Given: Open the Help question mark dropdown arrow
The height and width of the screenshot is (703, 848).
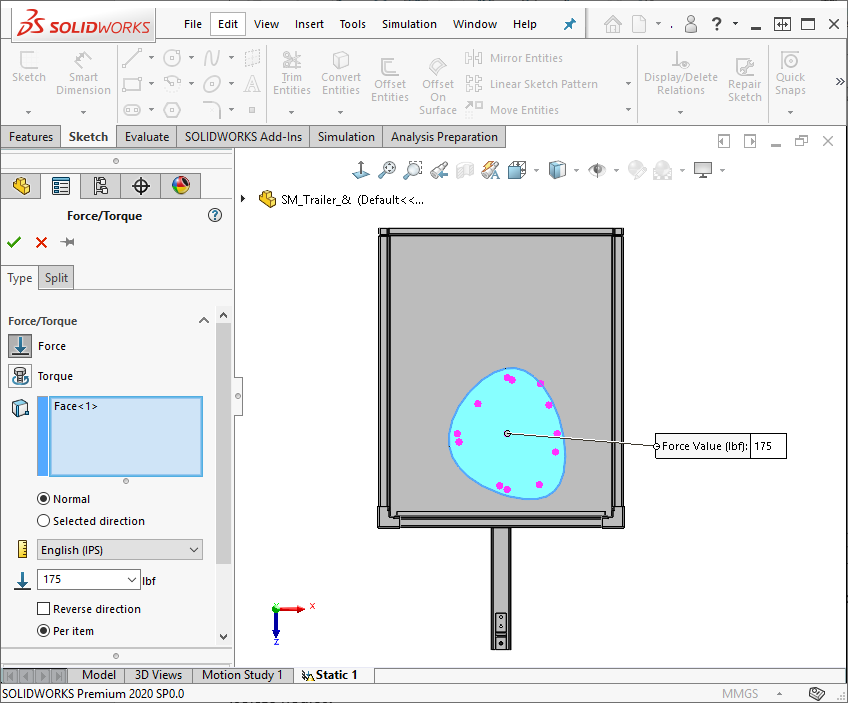Looking at the screenshot, I should (x=736, y=24).
